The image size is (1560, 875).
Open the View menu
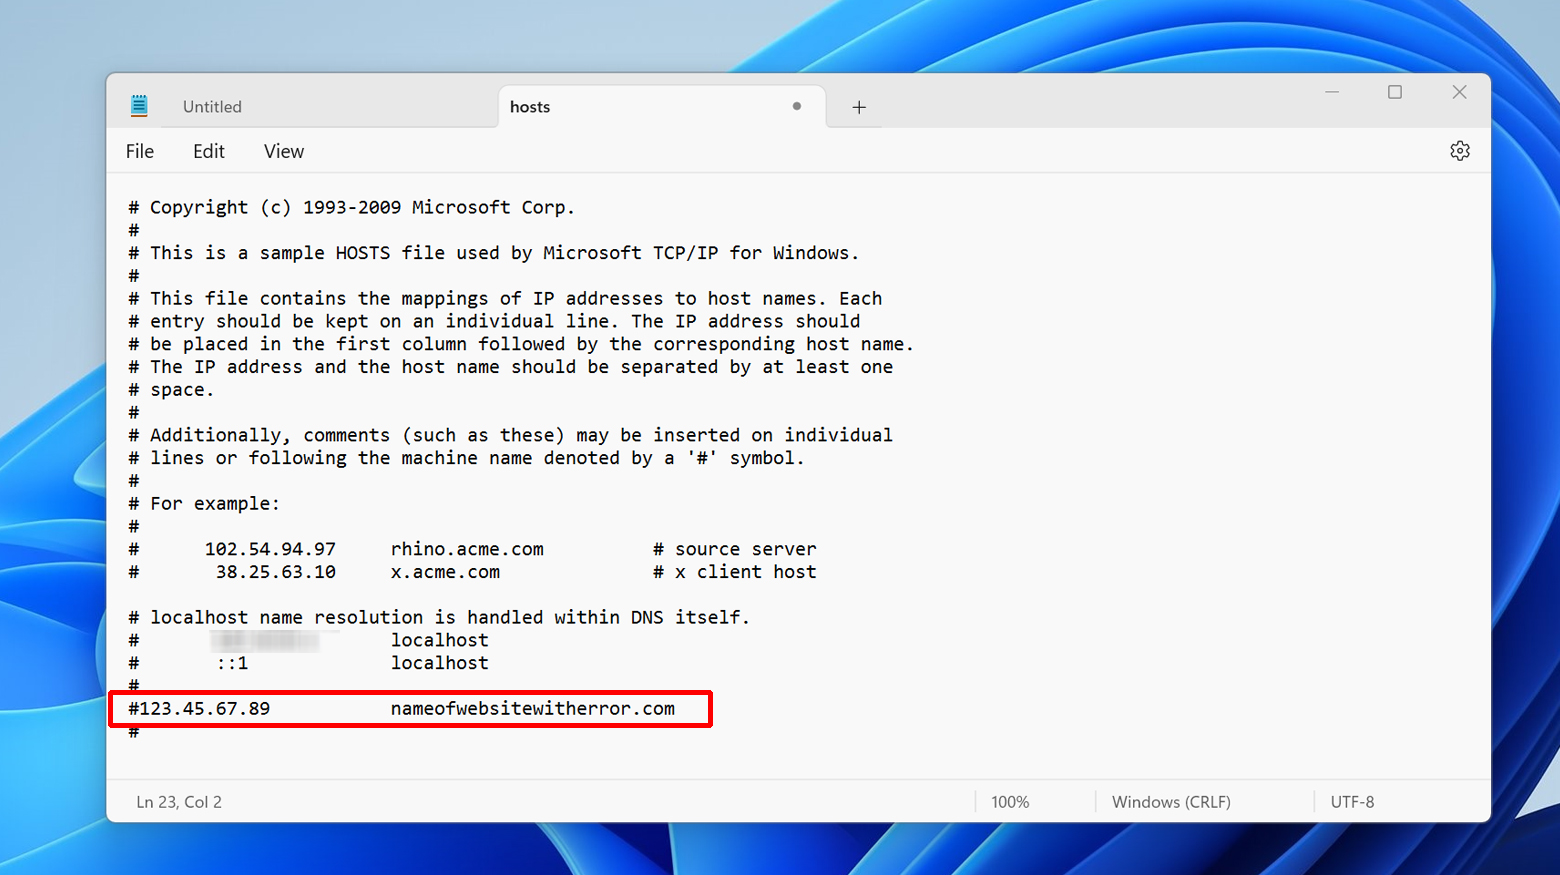(284, 151)
